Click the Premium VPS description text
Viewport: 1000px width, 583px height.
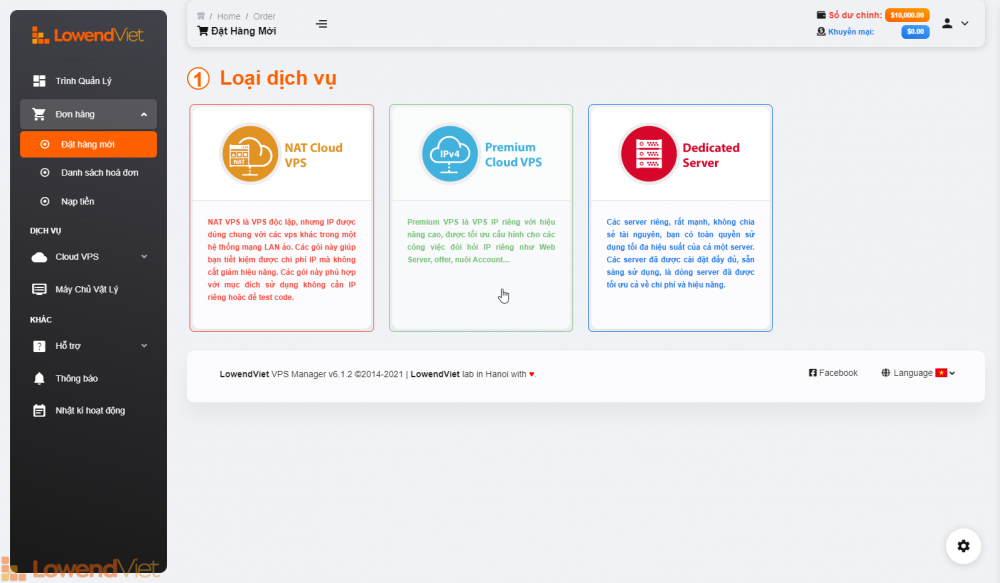(x=482, y=240)
